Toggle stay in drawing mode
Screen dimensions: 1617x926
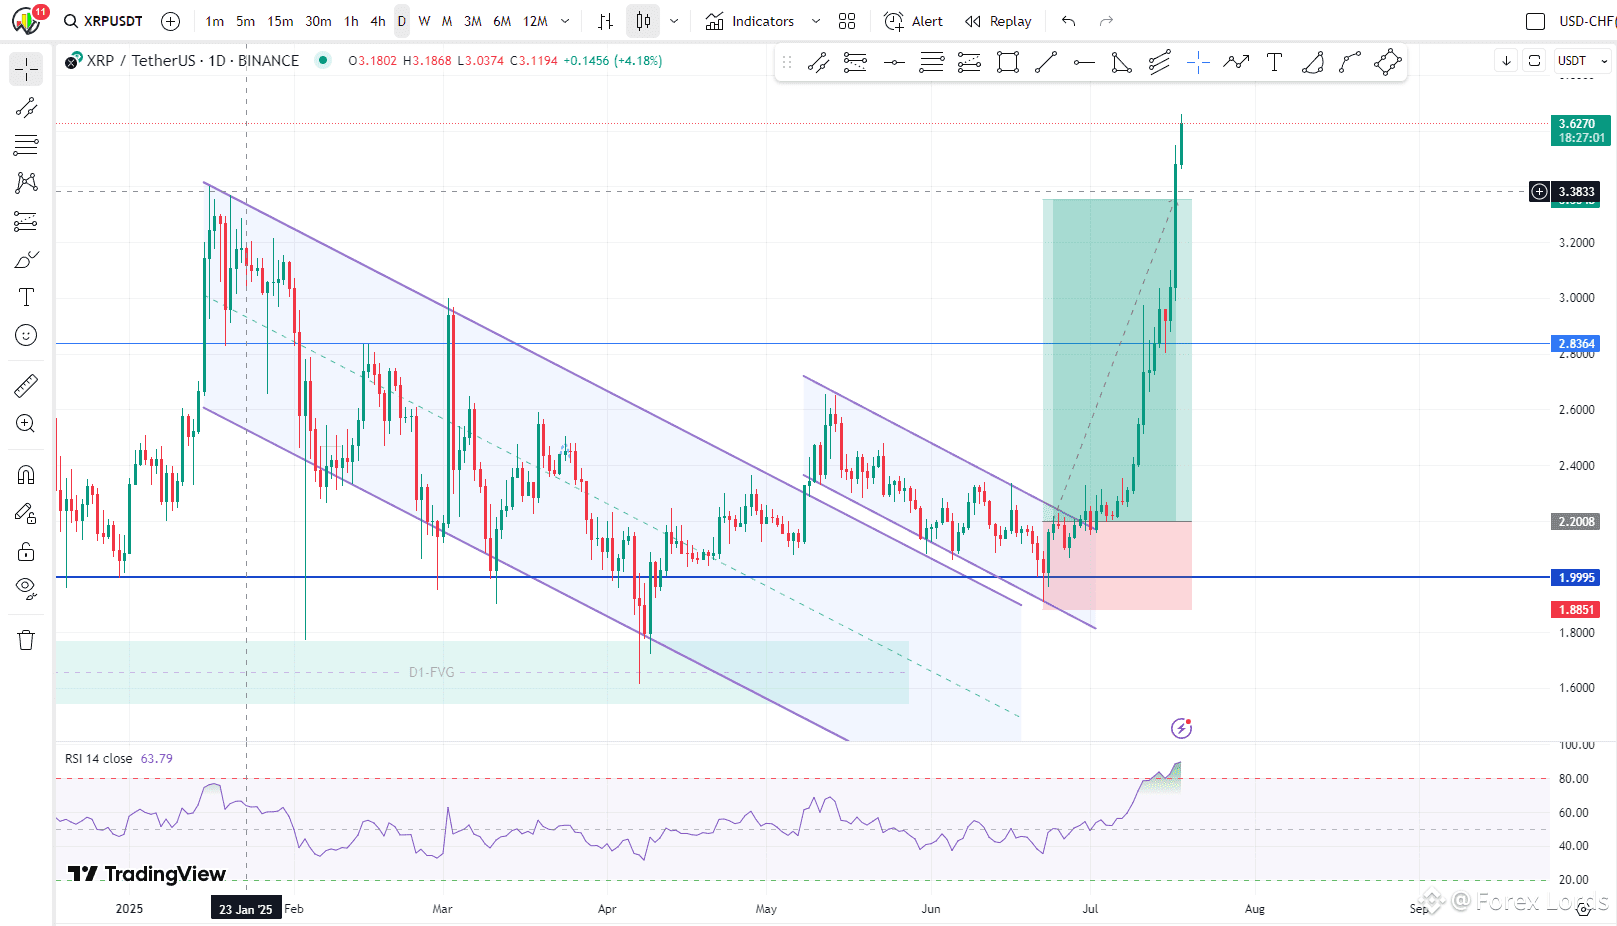point(26,513)
